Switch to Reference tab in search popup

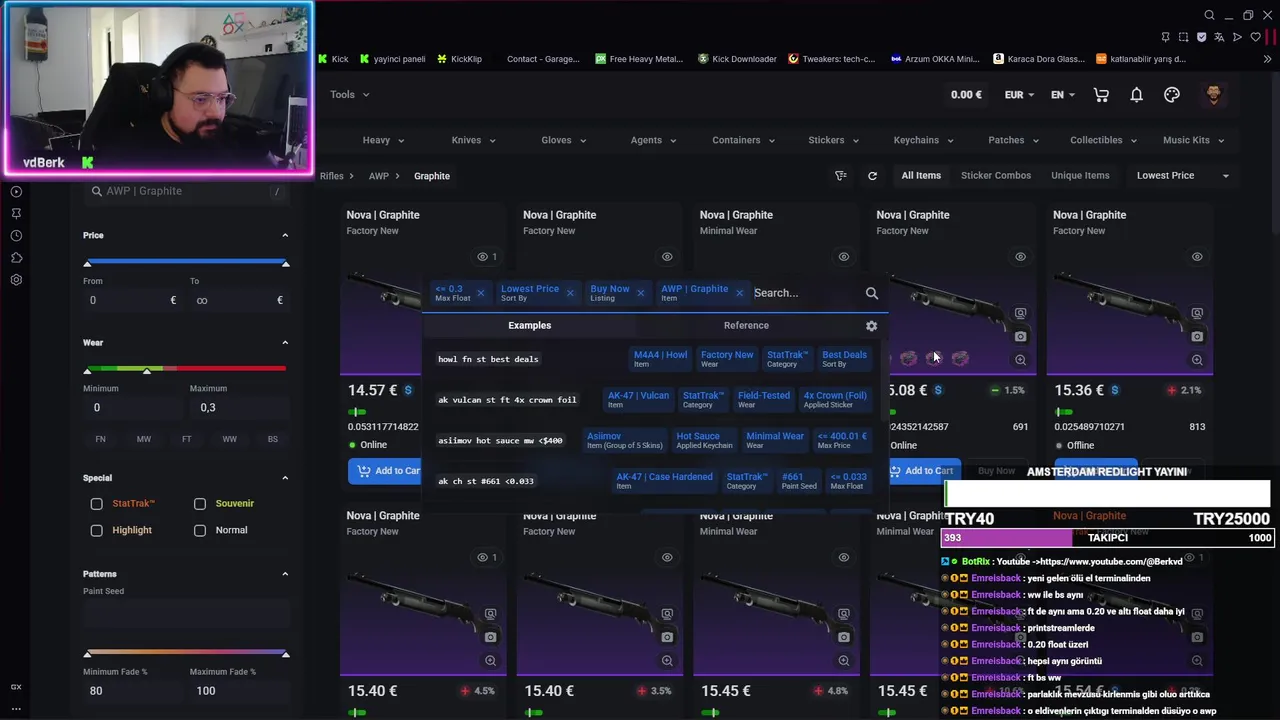click(x=746, y=326)
